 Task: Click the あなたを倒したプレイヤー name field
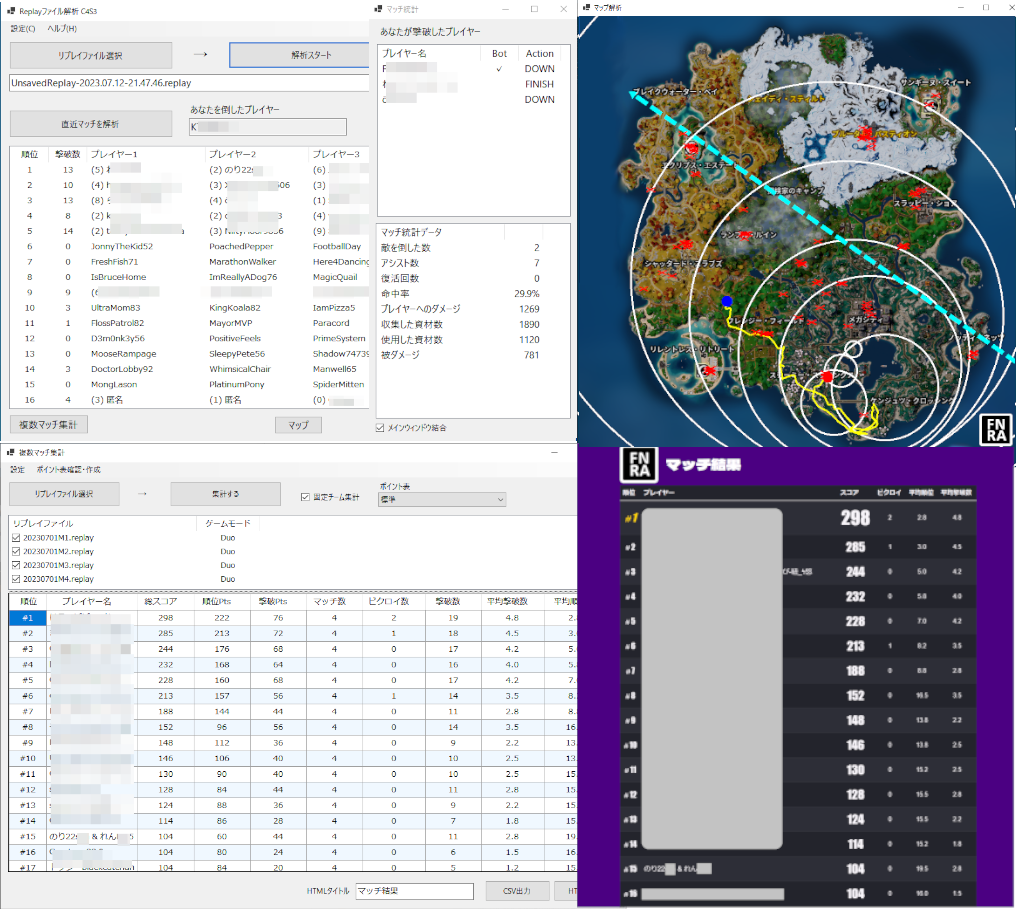[x=268, y=127]
